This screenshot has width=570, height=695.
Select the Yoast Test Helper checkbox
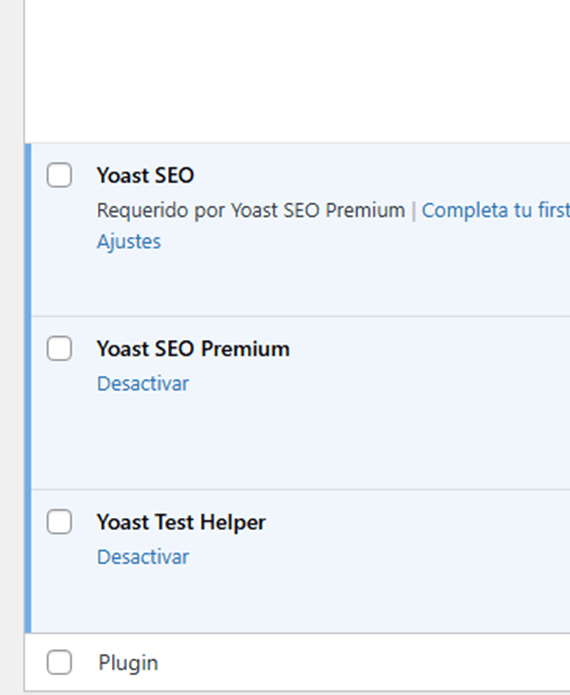(x=59, y=522)
